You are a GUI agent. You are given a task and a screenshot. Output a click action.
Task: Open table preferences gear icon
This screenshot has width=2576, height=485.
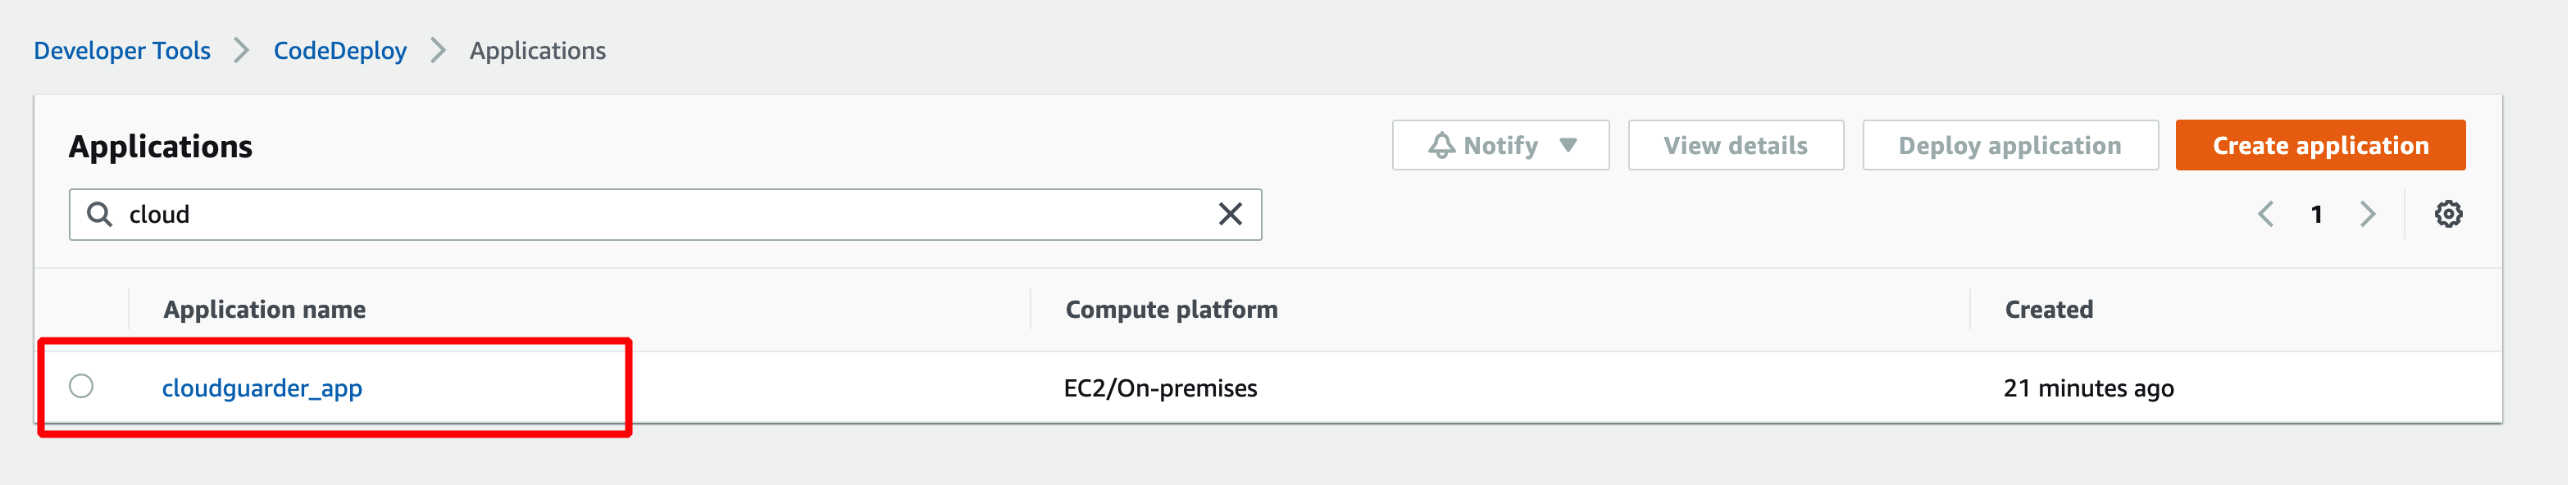2447,214
